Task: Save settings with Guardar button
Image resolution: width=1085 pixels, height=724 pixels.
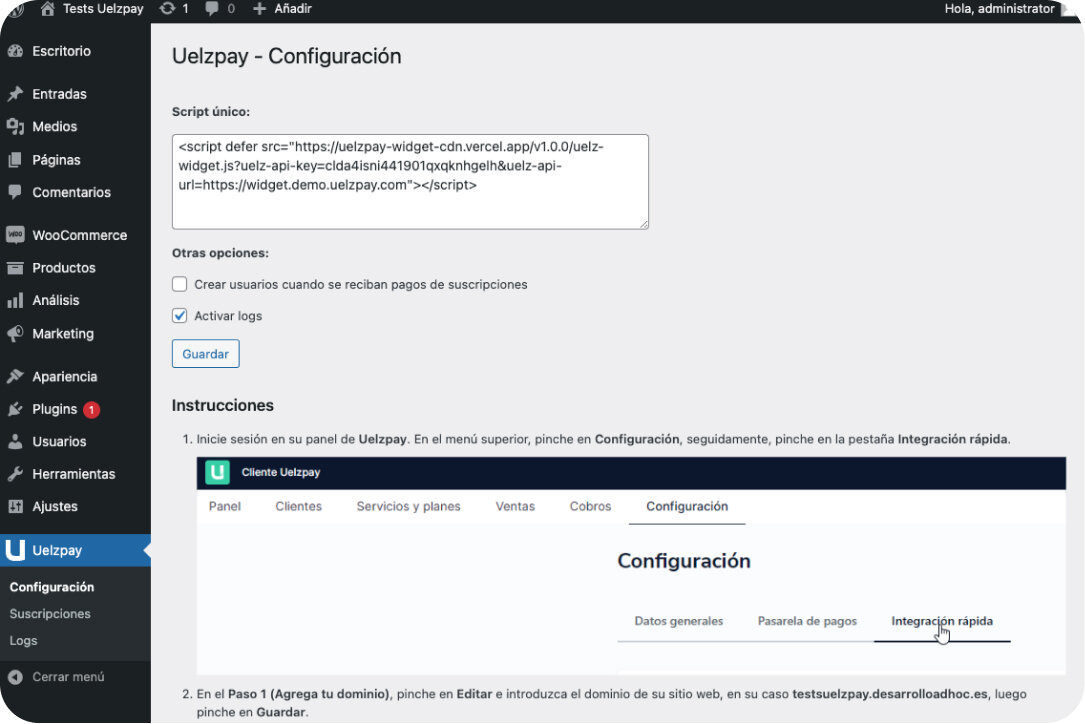Action: pos(206,354)
